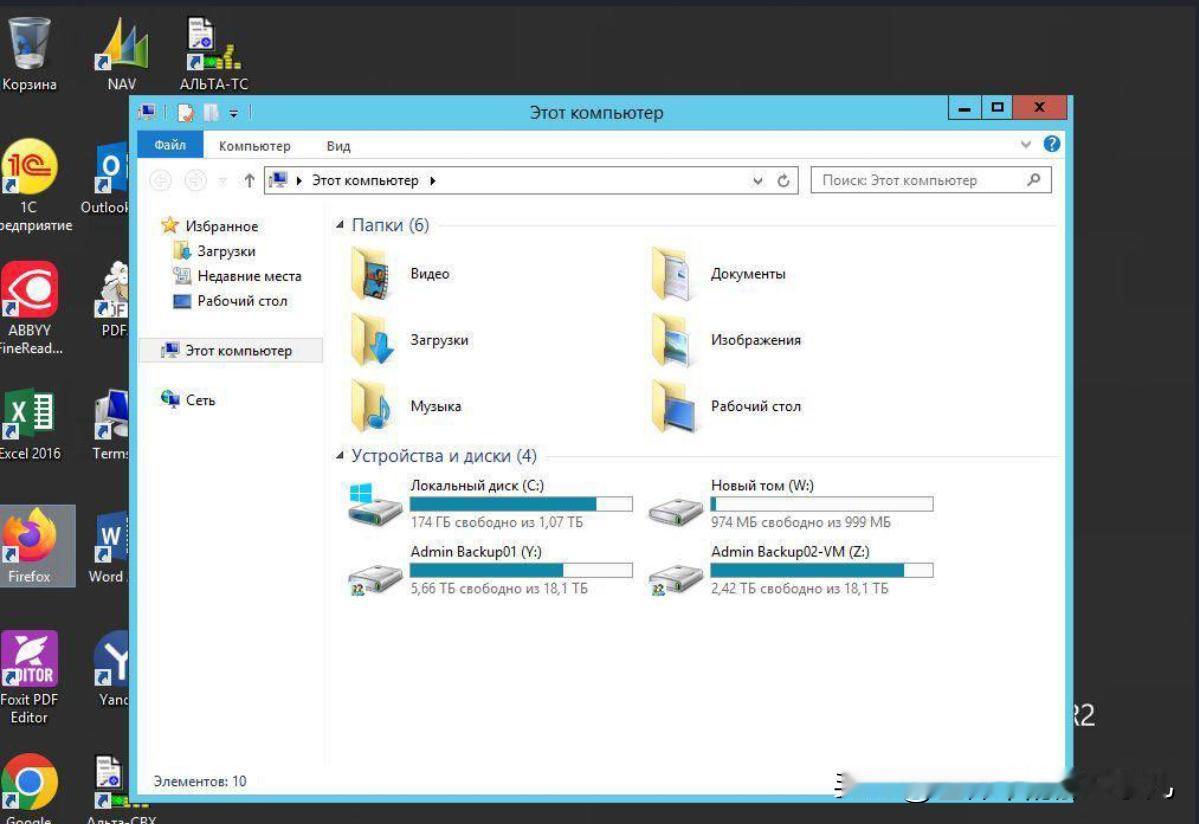Click the system menu icon in the title bar

(148, 112)
